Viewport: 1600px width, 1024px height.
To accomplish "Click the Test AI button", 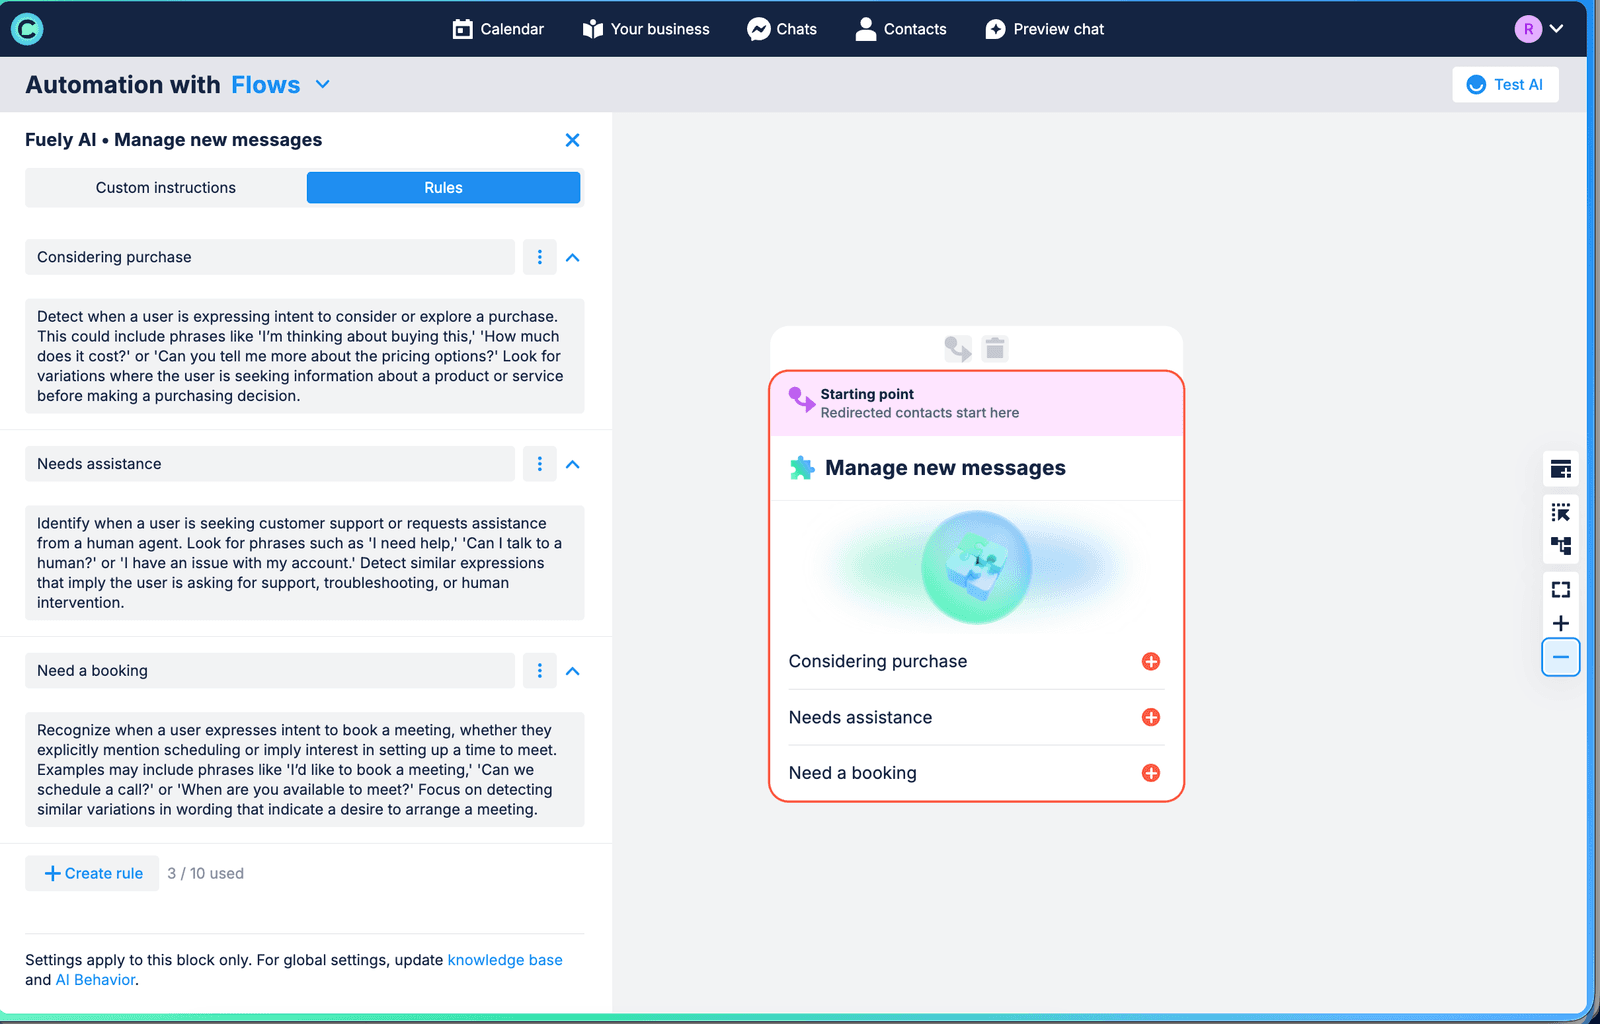I will pyautogui.click(x=1505, y=85).
